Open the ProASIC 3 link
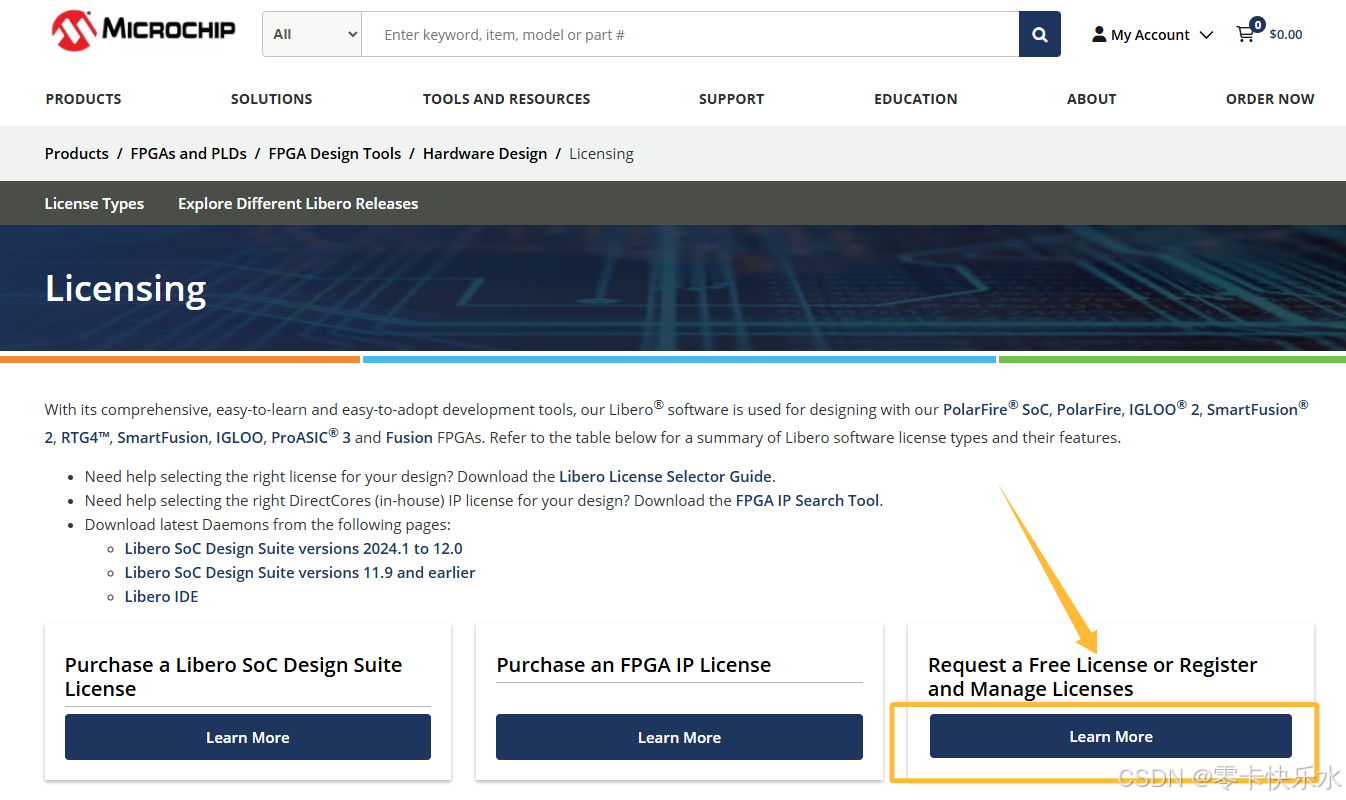This screenshot has width=1346, height=800. pyautogui.click(x=311, y=437)
